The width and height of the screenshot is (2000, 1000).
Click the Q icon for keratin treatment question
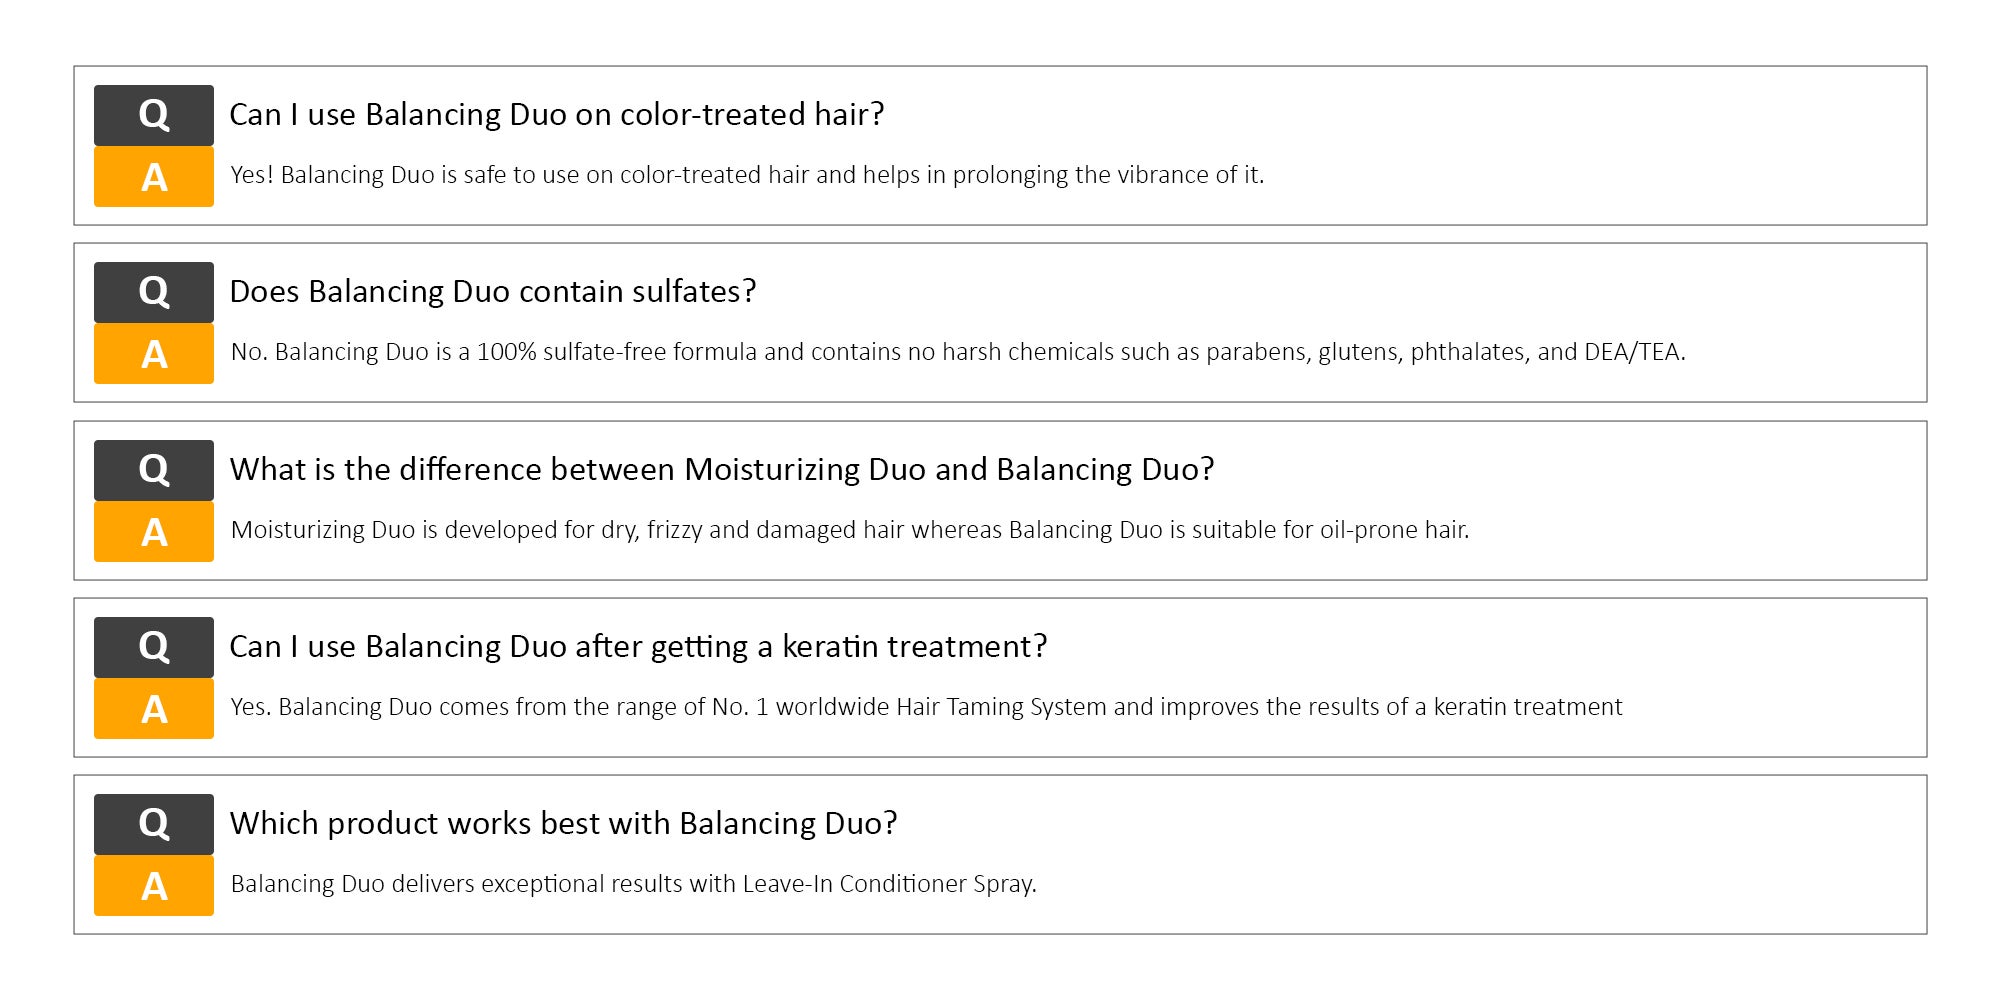click(154, 647)
